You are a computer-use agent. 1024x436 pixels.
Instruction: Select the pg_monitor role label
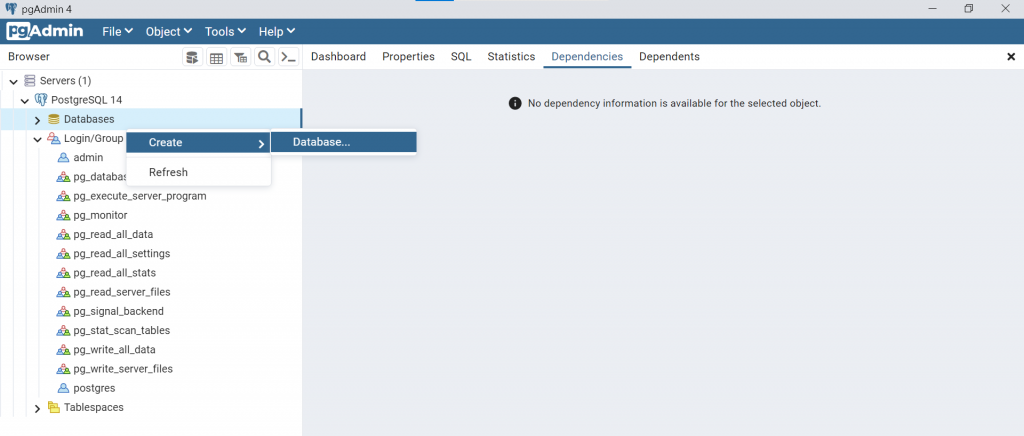tap(101, 215)
